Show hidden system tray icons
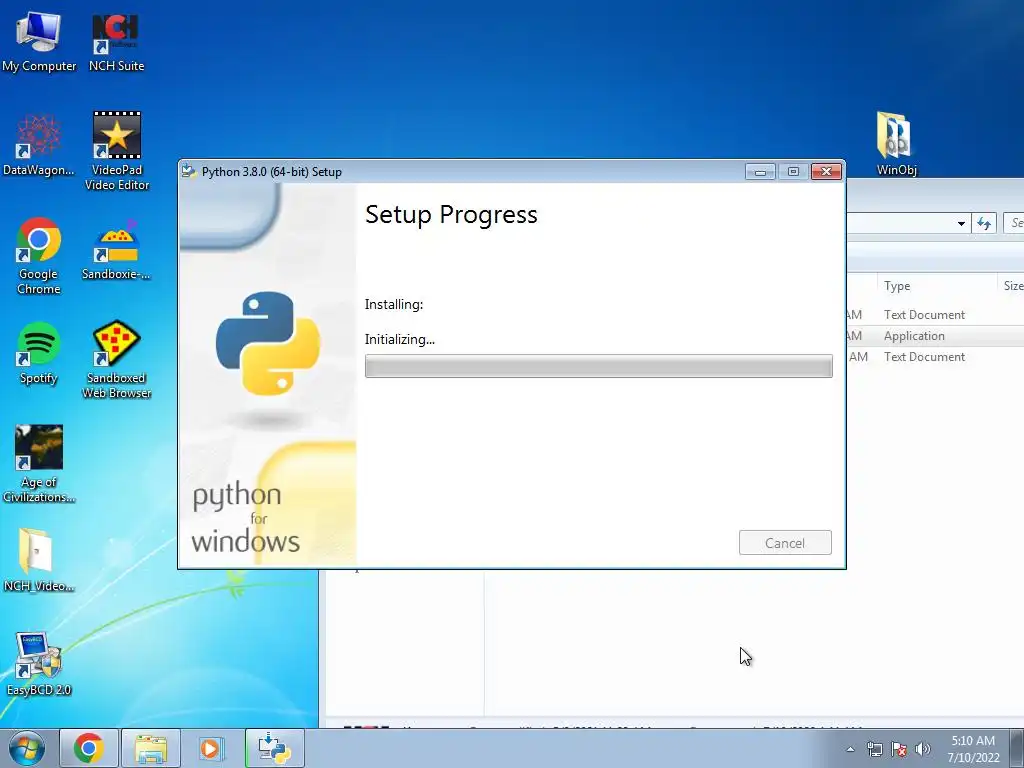1024x768 pixels. tap(850, 749)
